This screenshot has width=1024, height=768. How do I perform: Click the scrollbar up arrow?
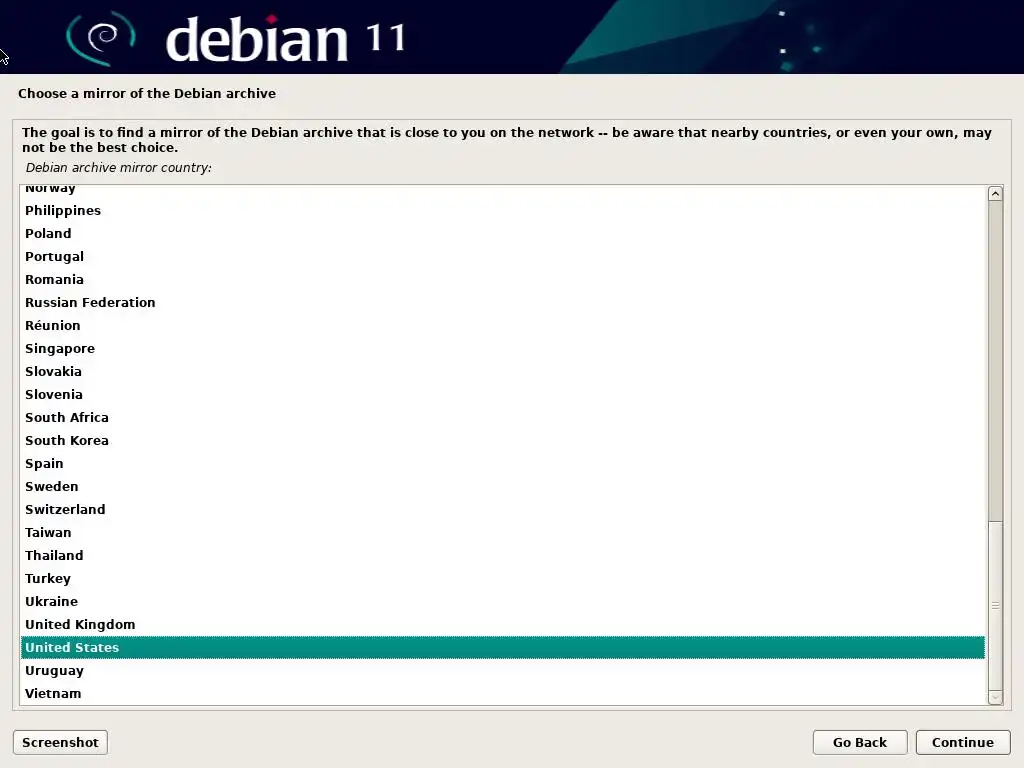(x=995, y=193)
